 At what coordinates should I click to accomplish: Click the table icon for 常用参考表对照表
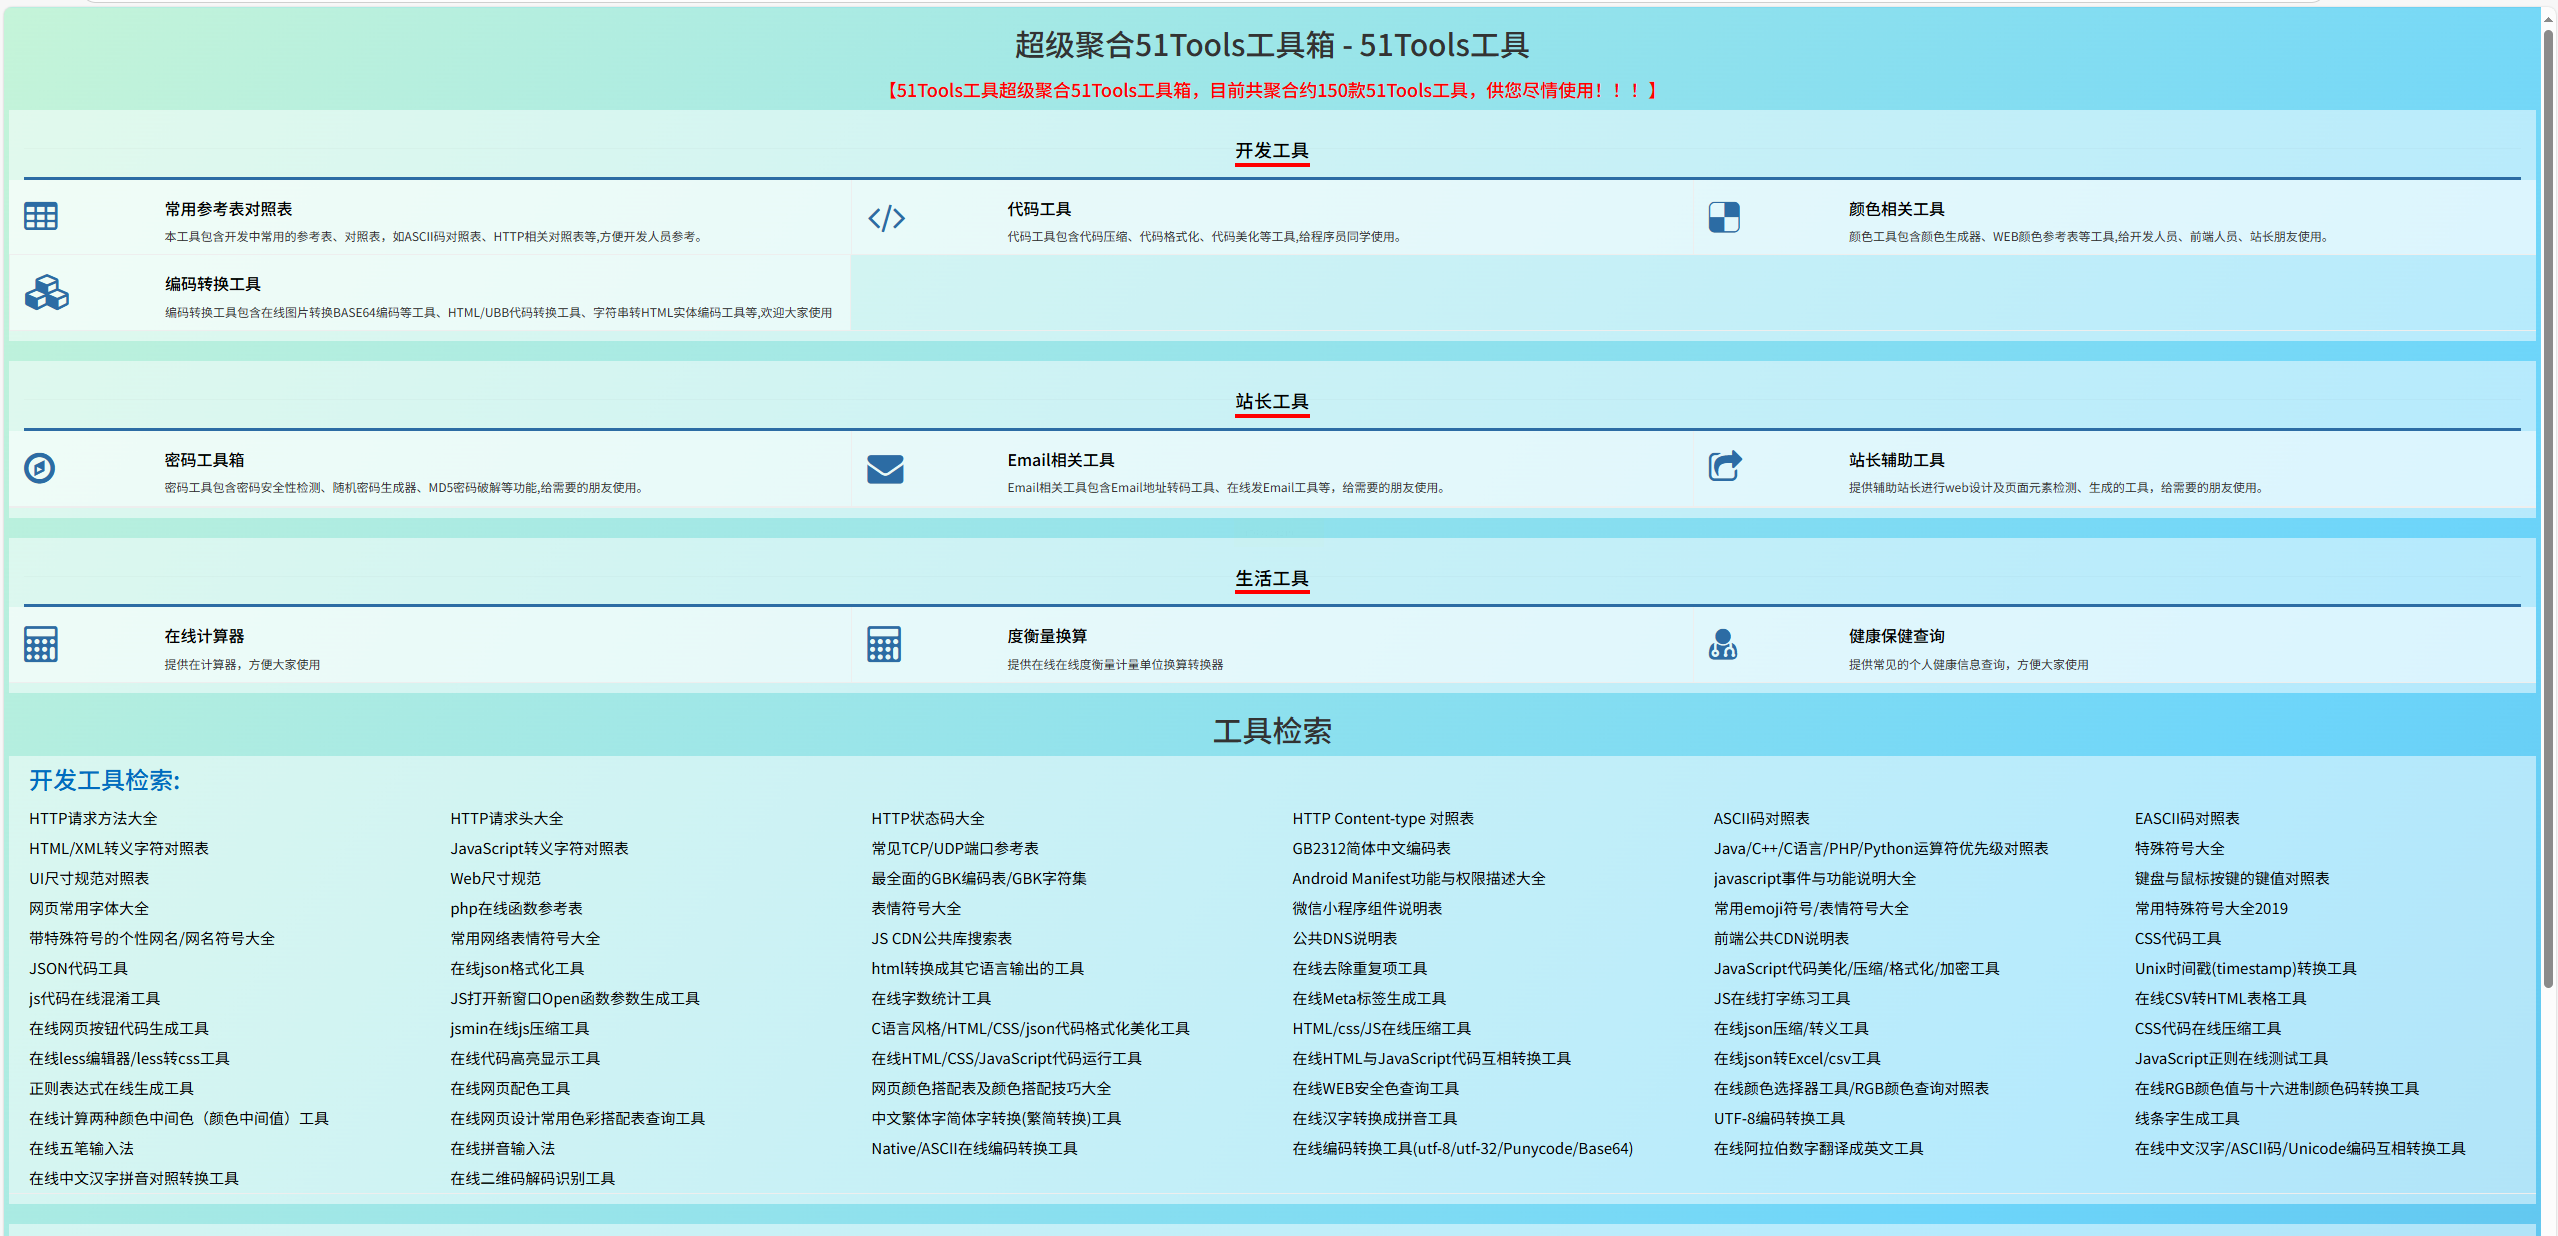pos(41,217)
